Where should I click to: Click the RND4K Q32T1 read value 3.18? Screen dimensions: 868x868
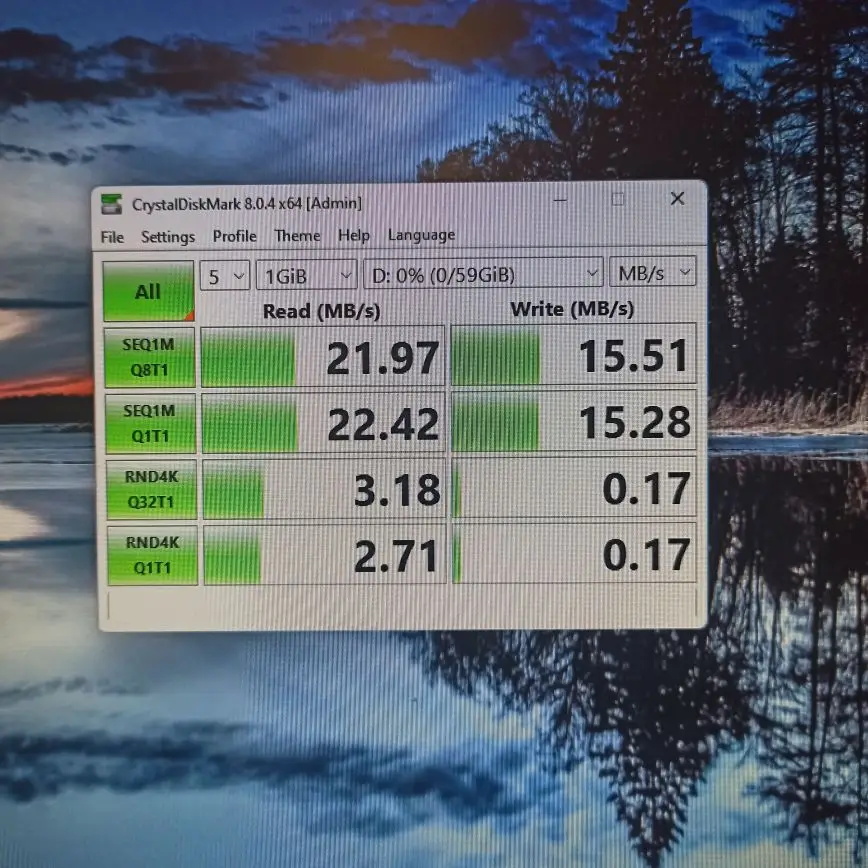[x=324, y=489]
